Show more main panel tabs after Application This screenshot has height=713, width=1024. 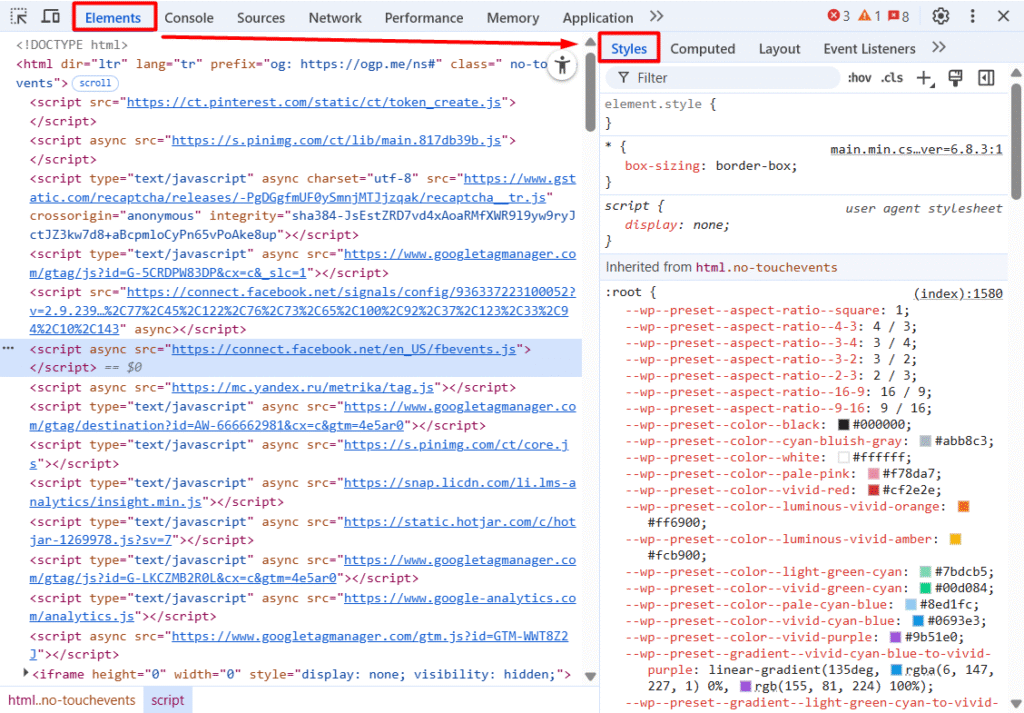point(656,16)
